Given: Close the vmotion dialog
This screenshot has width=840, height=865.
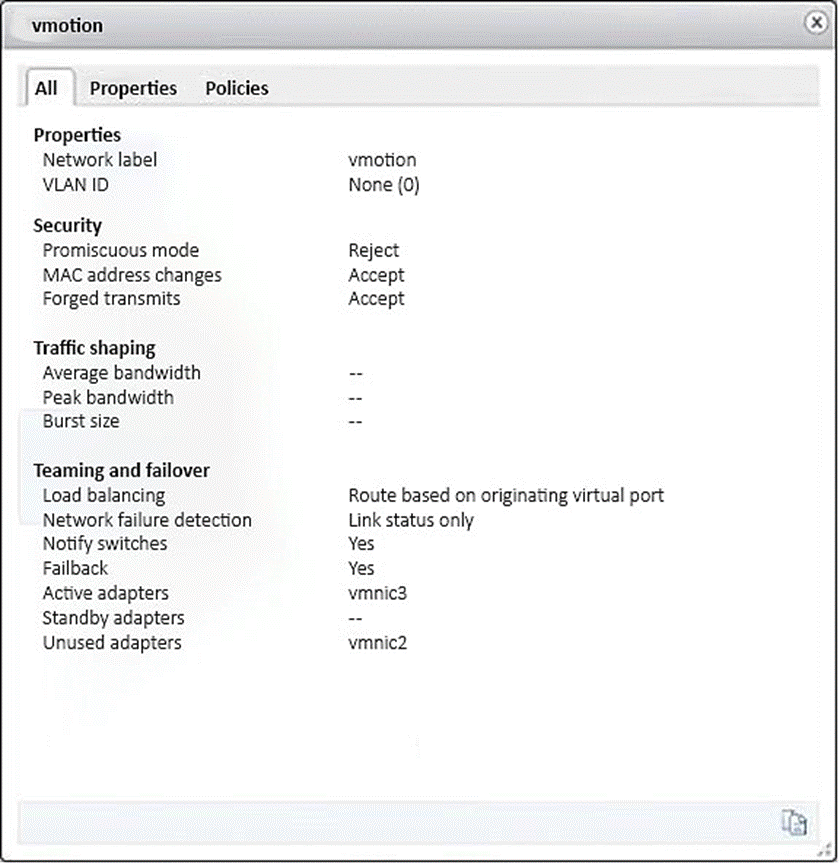Looking at the screenshot, I should [817, 23].
